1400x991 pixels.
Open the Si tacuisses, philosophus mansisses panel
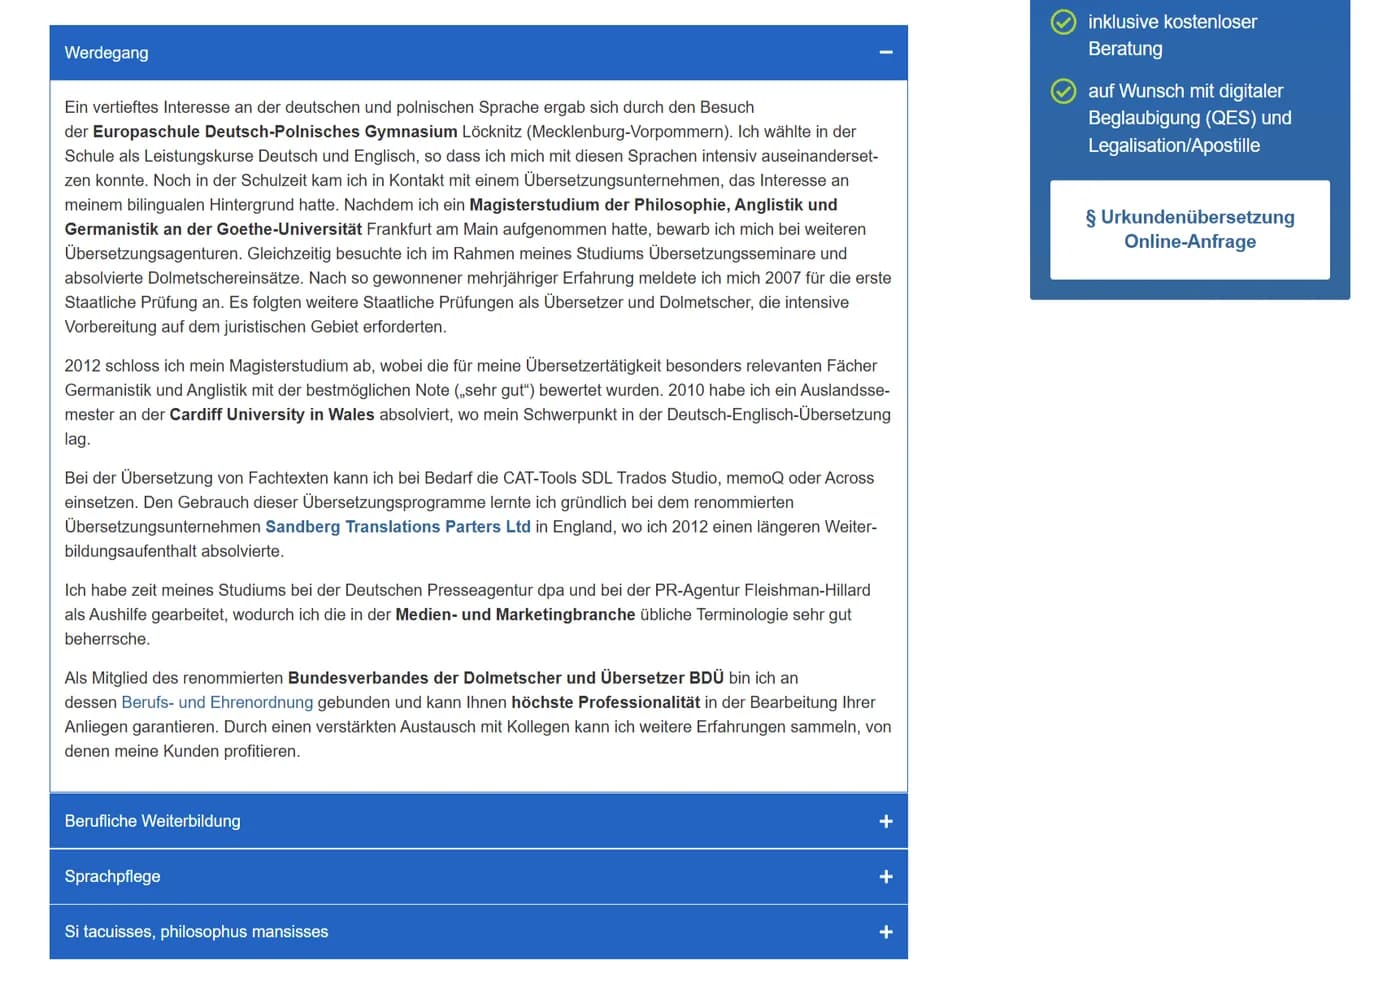[x=479, y=932]
